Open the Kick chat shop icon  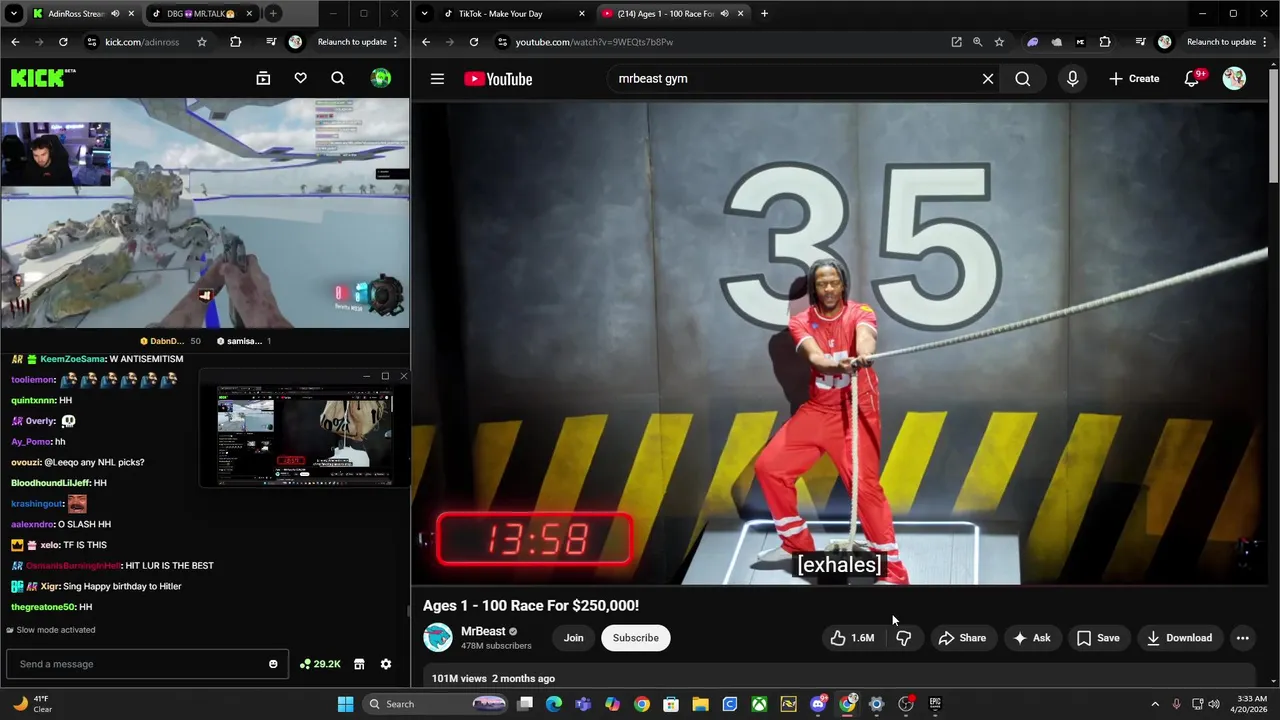tap(359, 664)
